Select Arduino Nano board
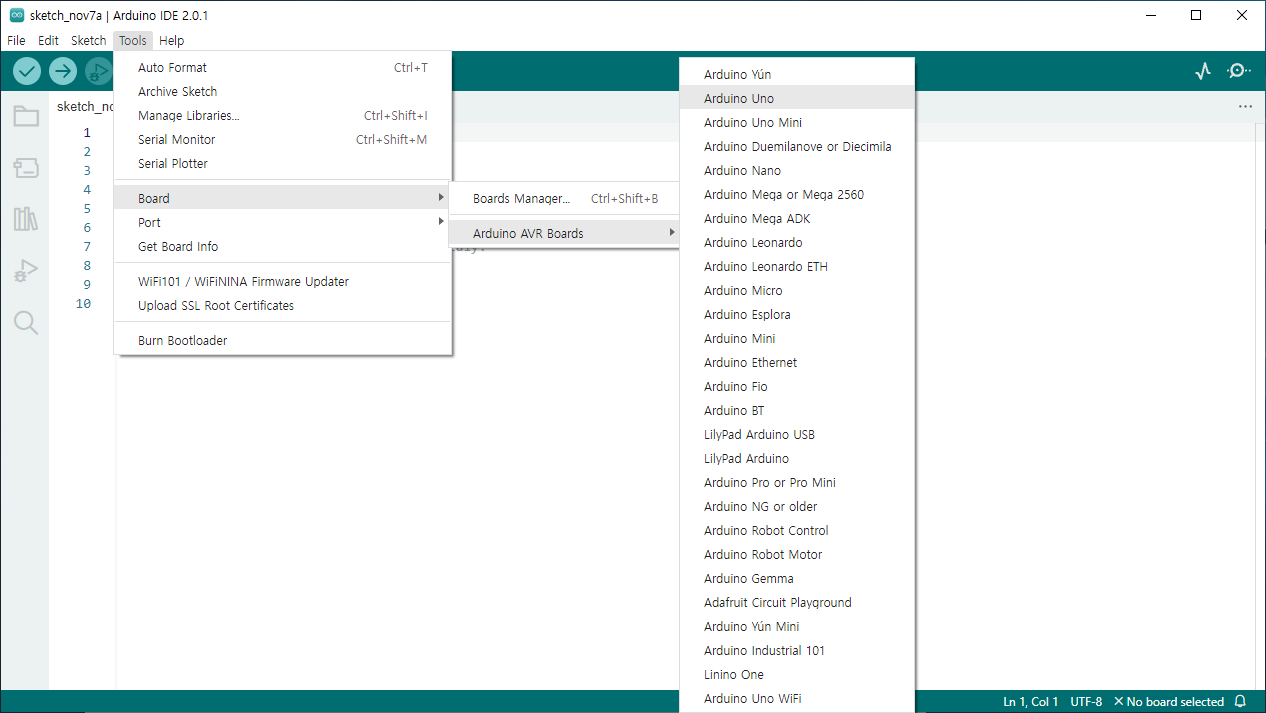Image resolution: width=1266 pixels, height=713 pixels. pos(797,171)
